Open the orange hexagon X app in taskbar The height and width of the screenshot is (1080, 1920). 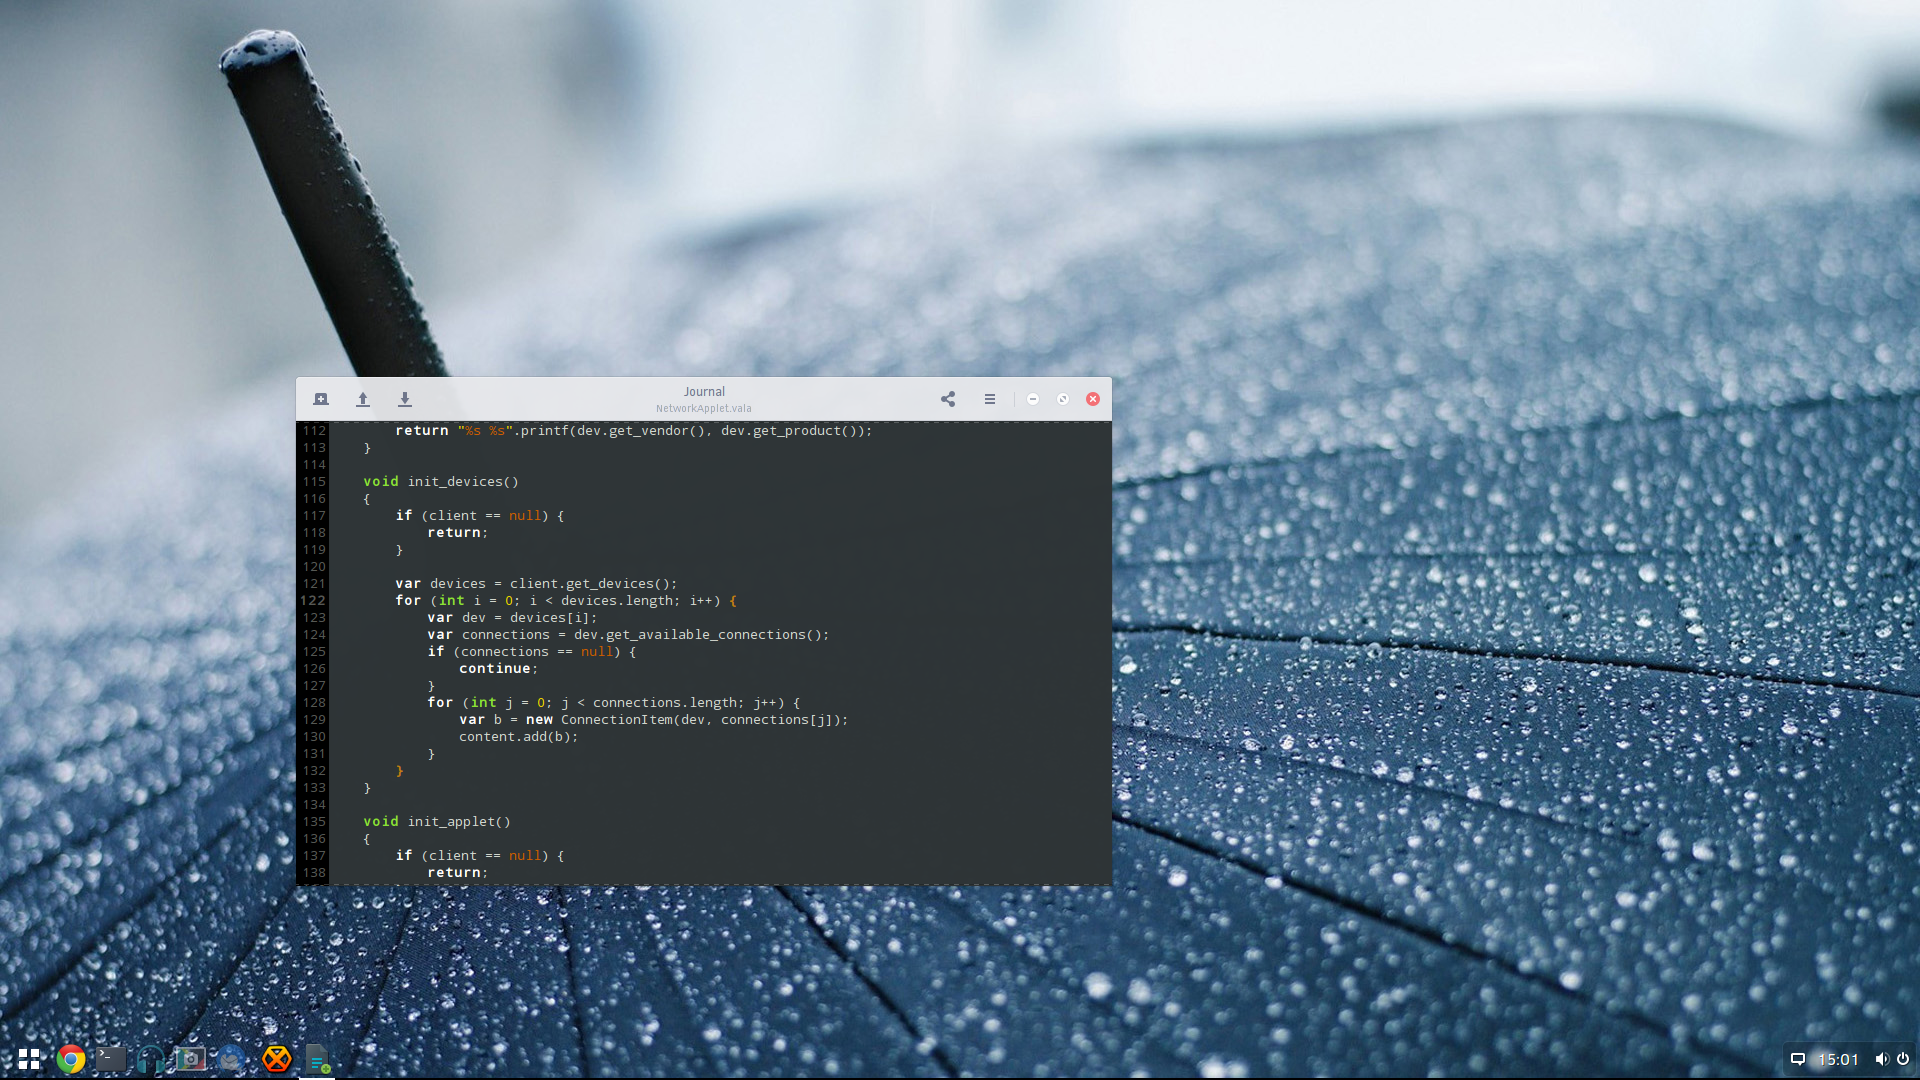[x=276, y=1059]
